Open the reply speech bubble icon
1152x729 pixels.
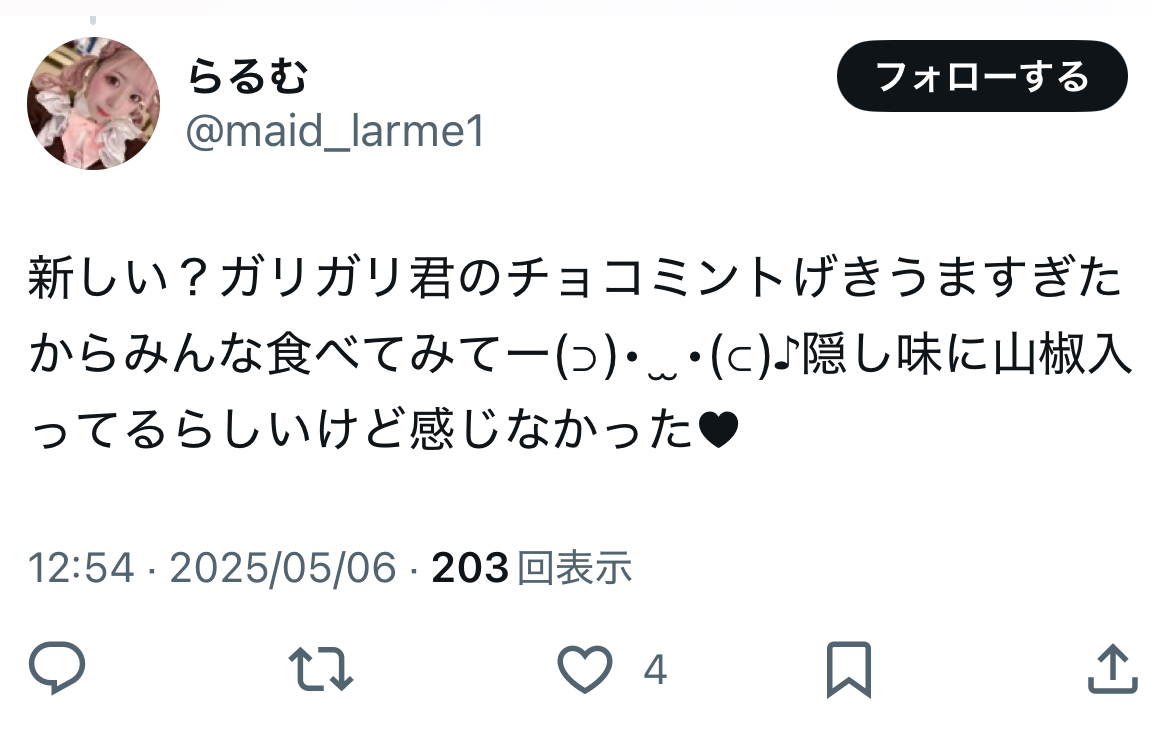point(57,667)
